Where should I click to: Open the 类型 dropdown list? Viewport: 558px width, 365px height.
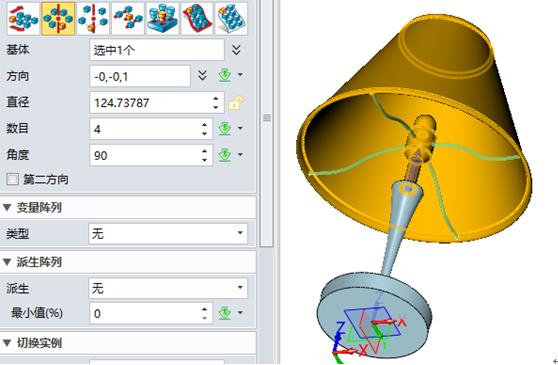[x=168, y=233]
